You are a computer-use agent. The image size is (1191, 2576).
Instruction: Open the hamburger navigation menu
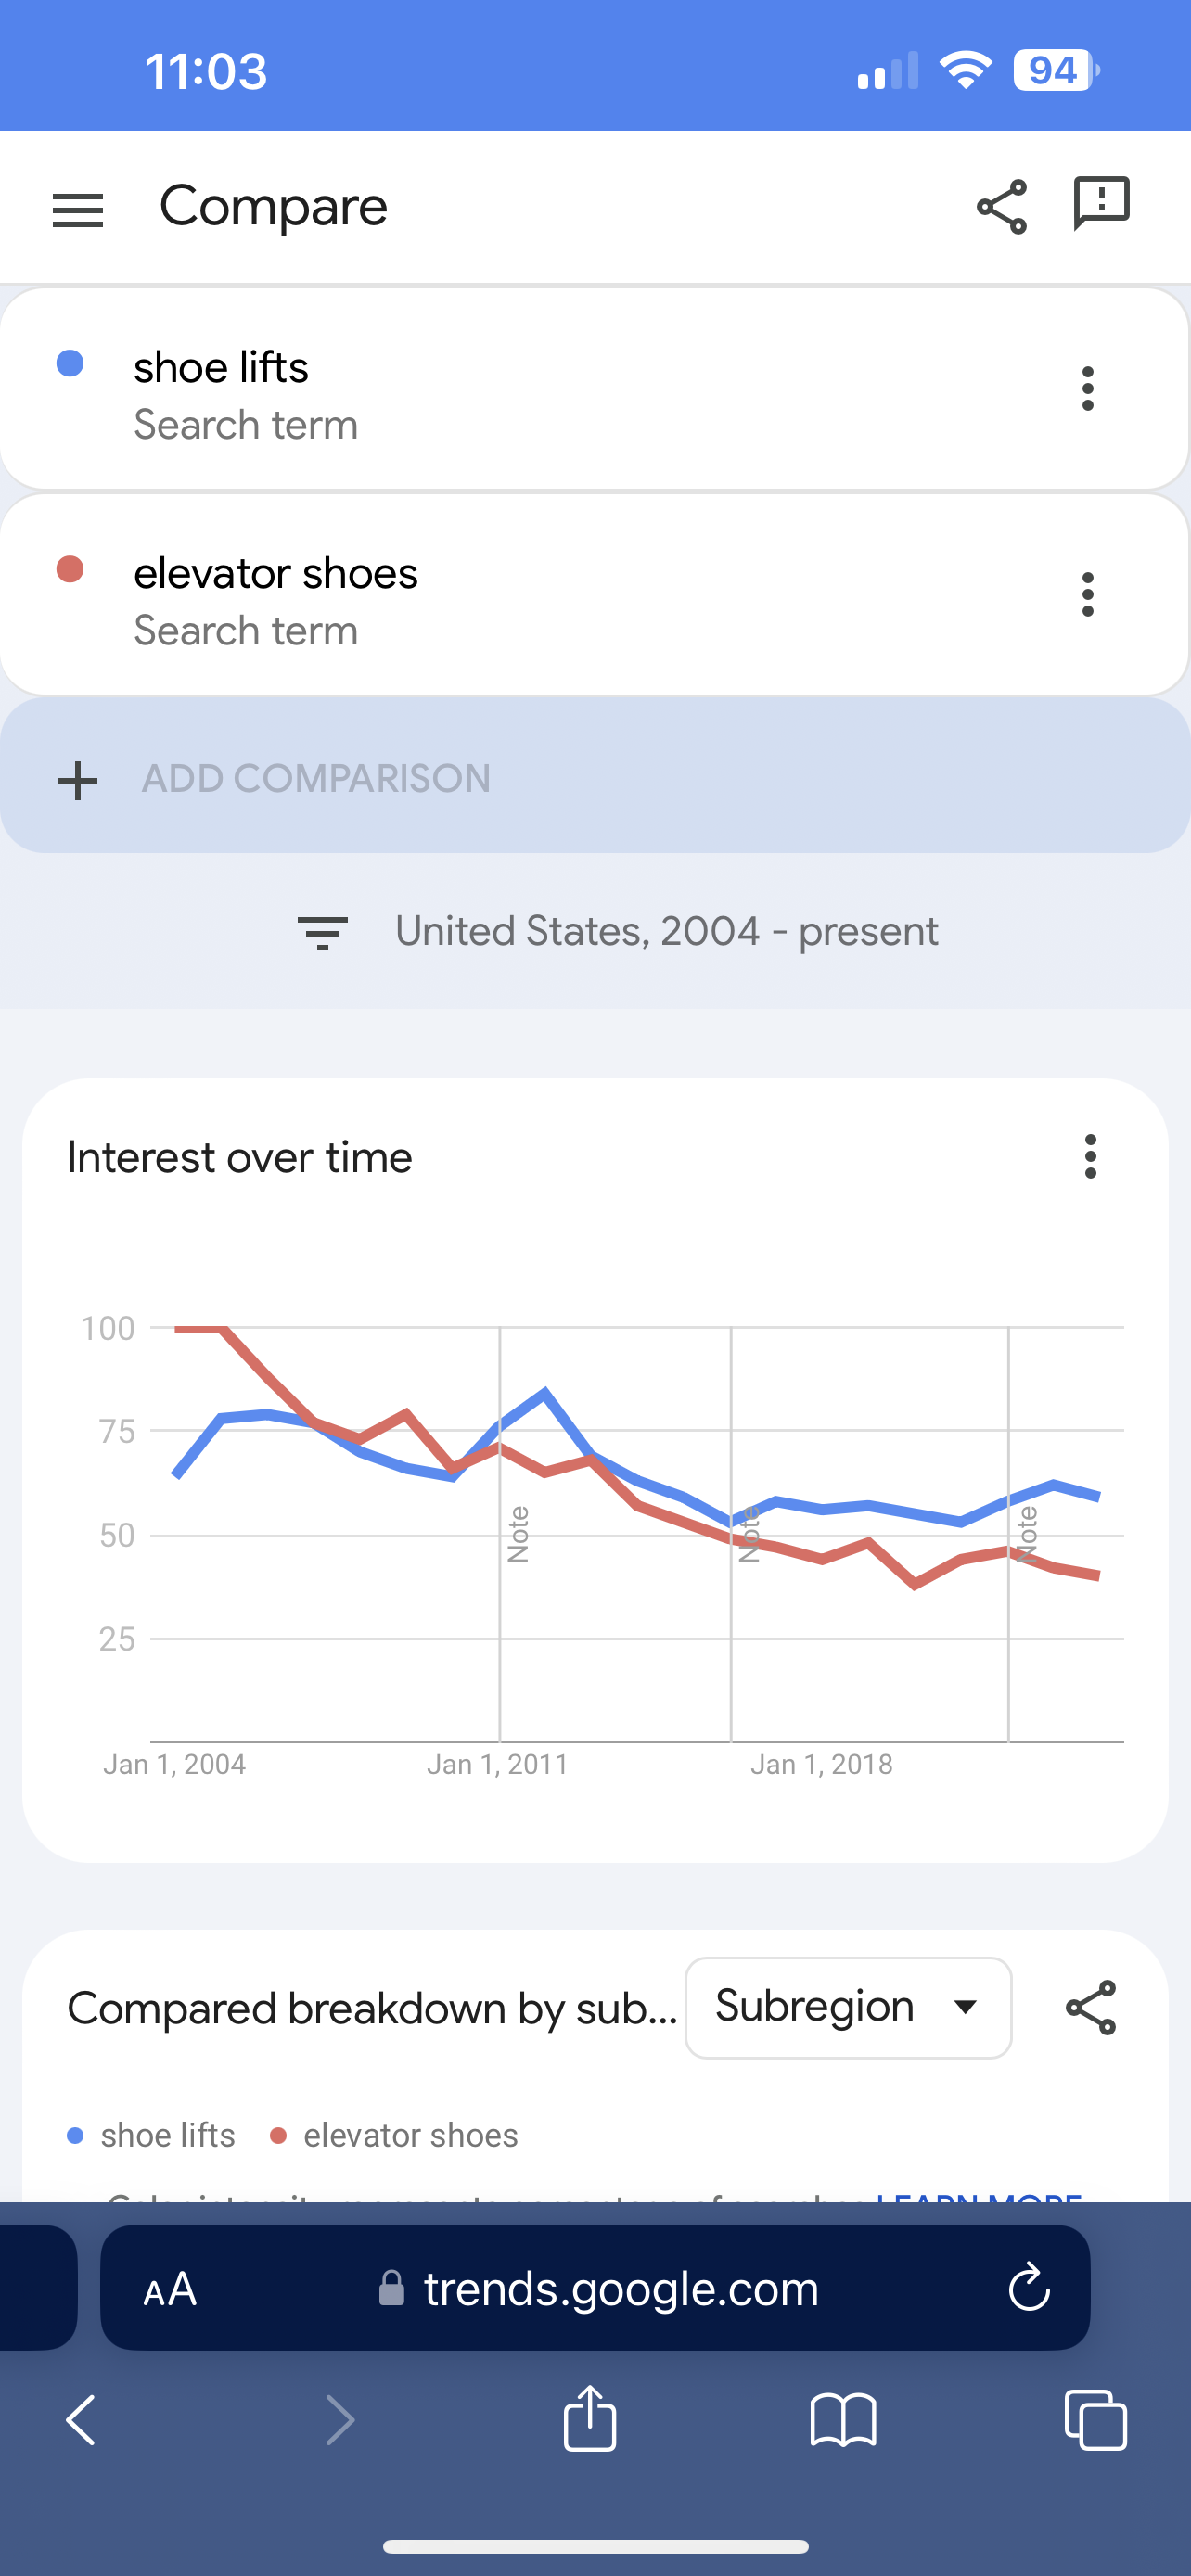tap(77, 210)
